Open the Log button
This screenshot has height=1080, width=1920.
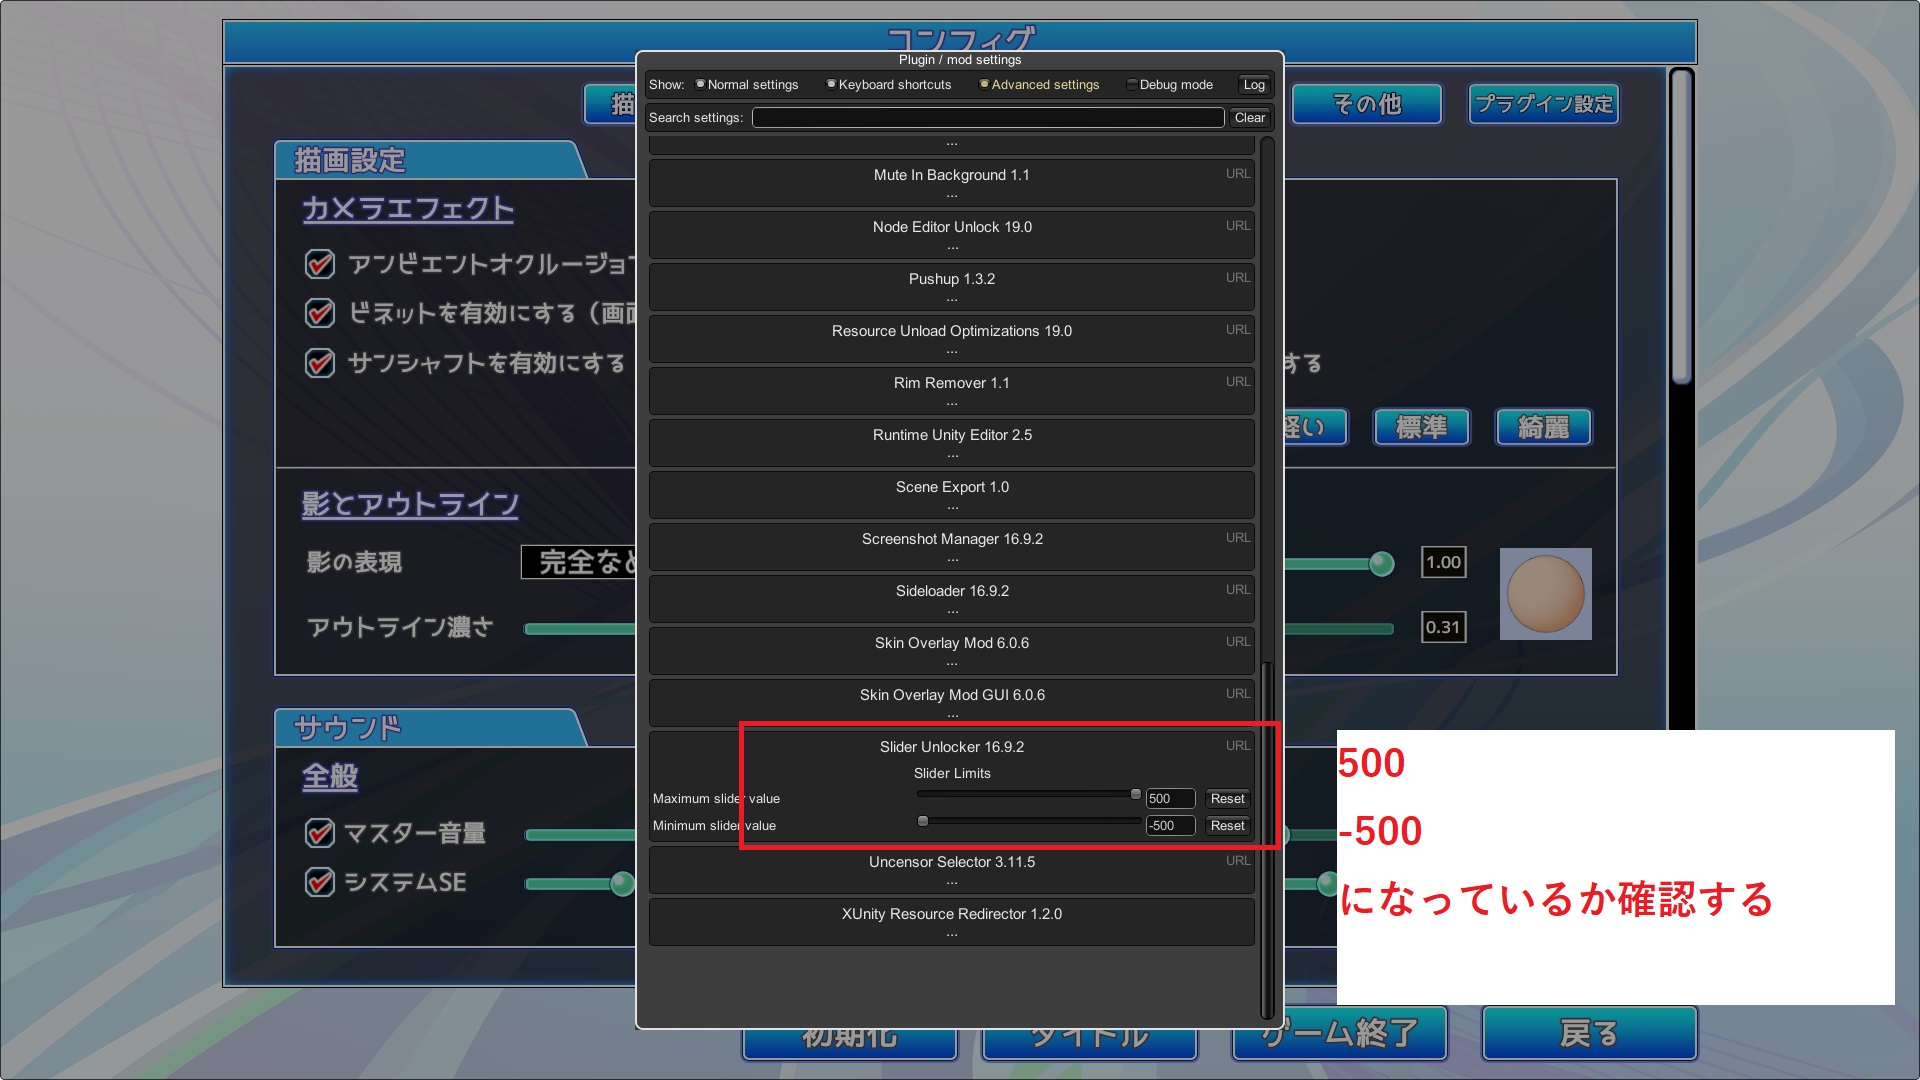(x=1253, y=85)
